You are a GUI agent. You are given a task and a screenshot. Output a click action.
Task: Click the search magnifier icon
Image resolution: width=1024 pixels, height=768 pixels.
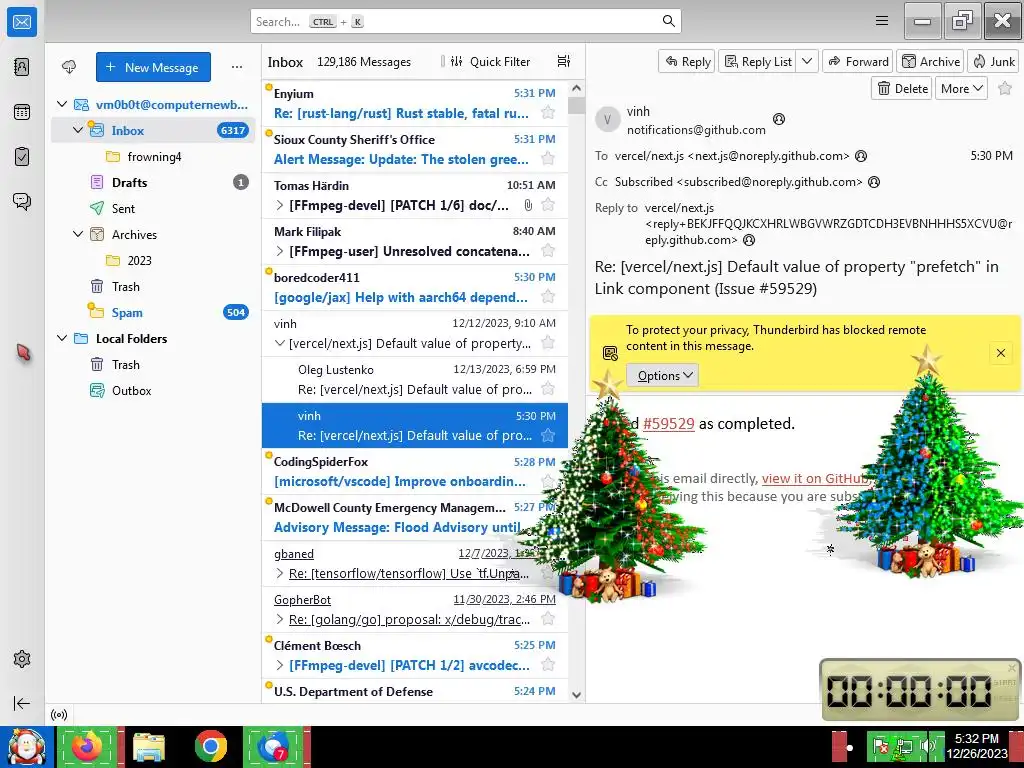pos(669,21)
